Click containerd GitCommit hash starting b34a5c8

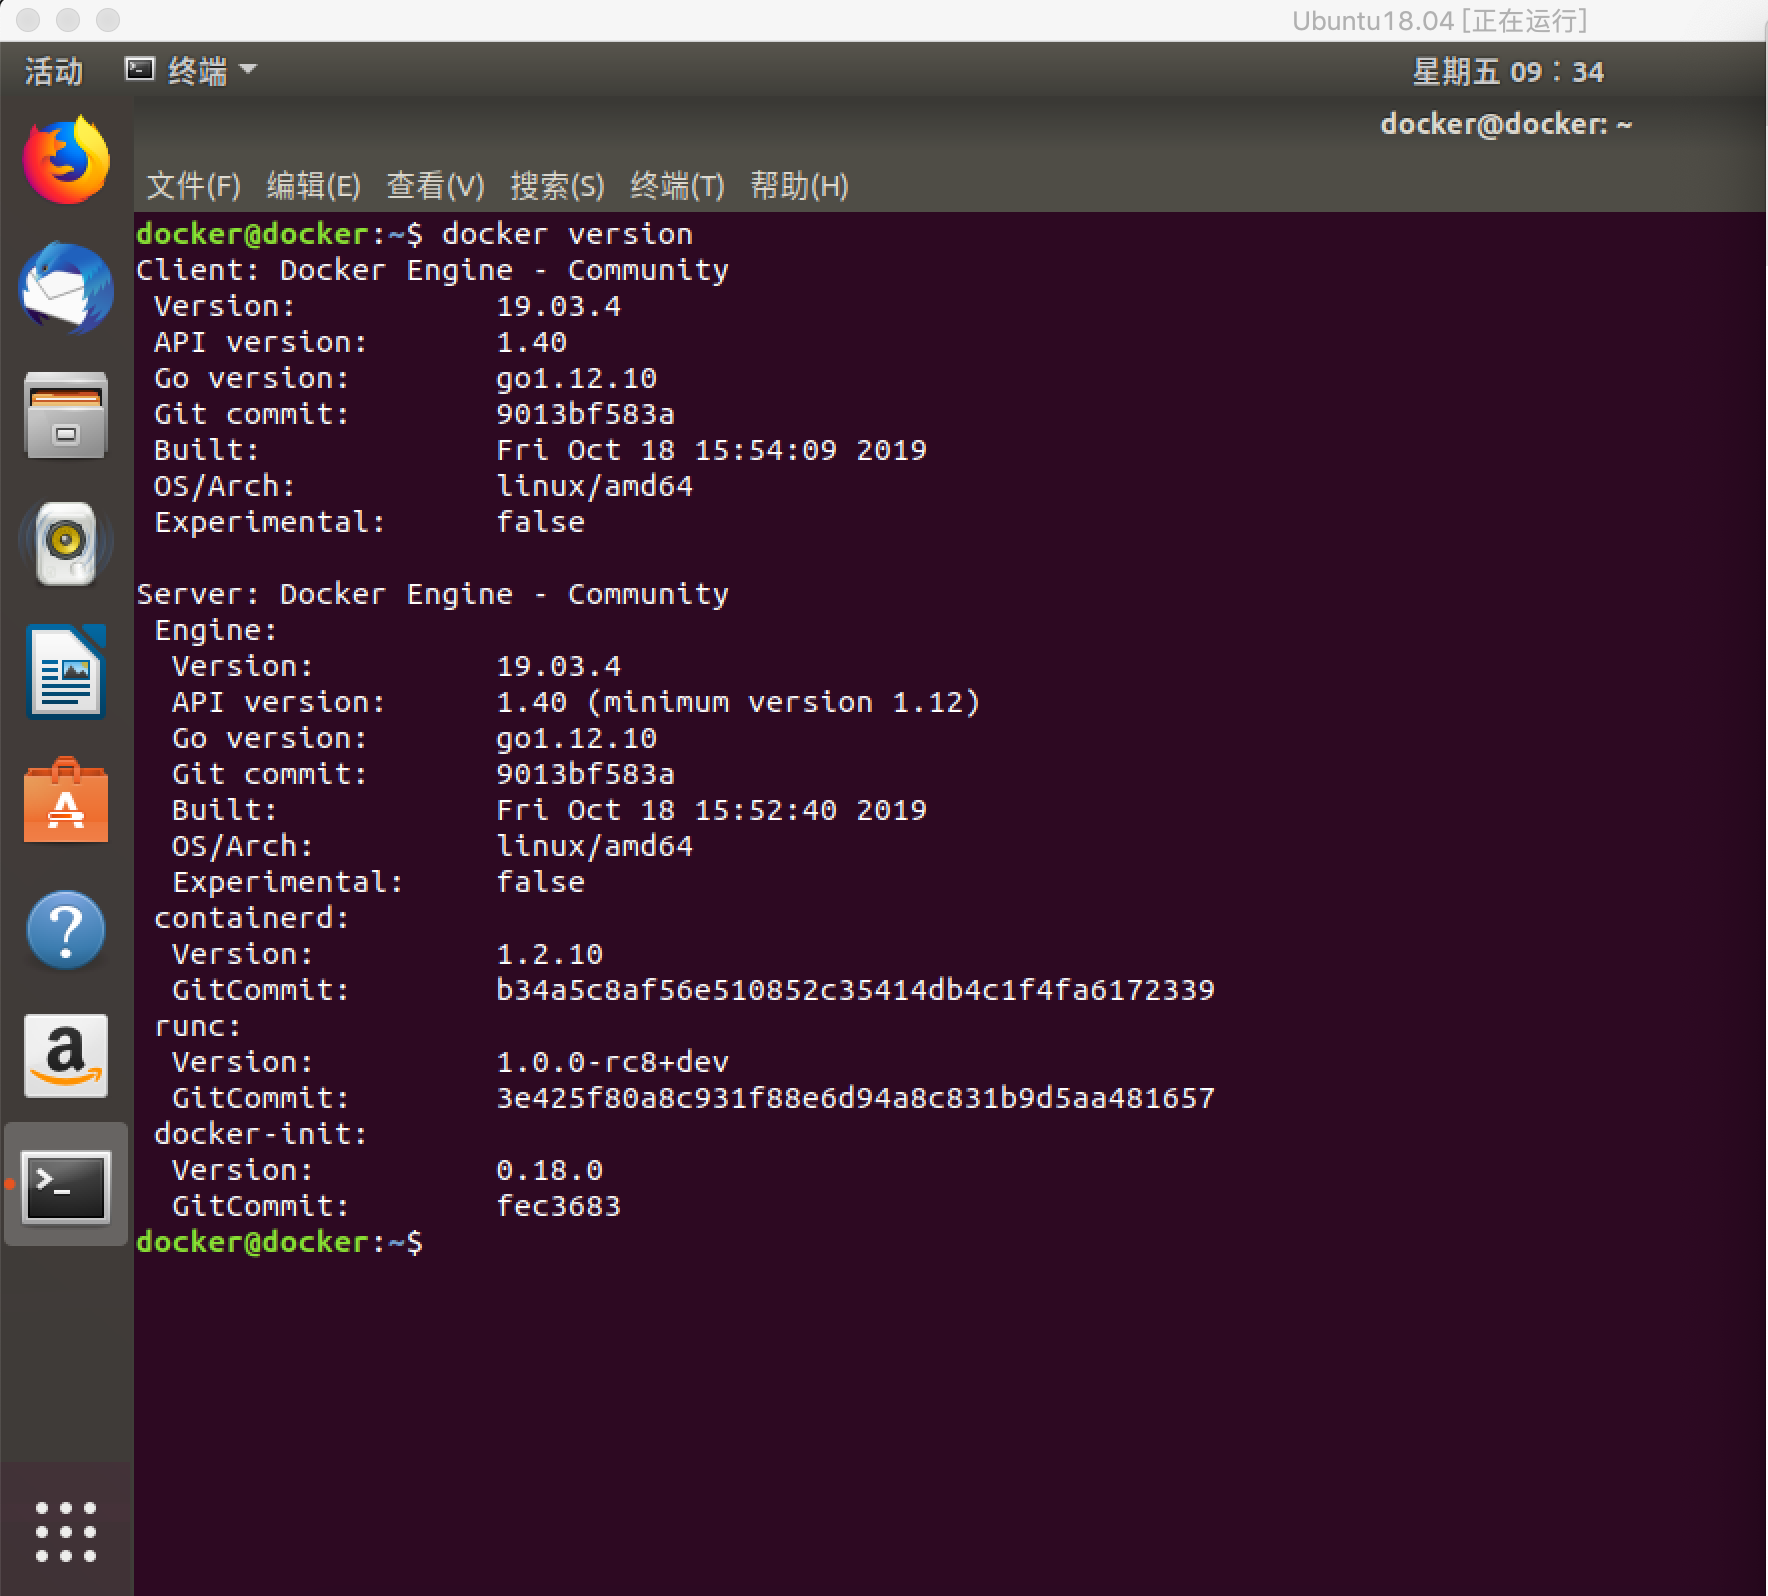pyautogui.click(x=855, y=990)
